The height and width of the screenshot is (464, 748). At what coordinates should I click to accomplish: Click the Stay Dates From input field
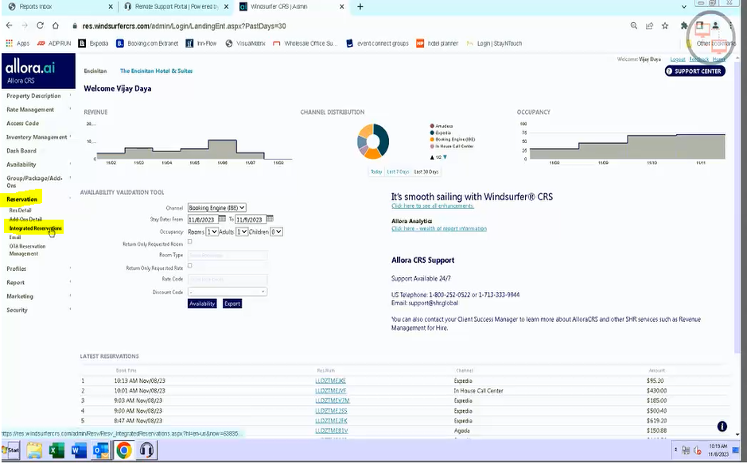click(203, 219)
